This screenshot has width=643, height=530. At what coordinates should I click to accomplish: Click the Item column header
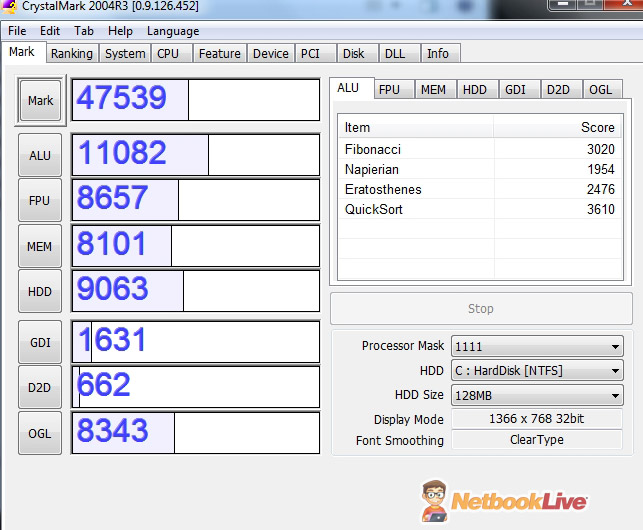click(x=416, y=127)
